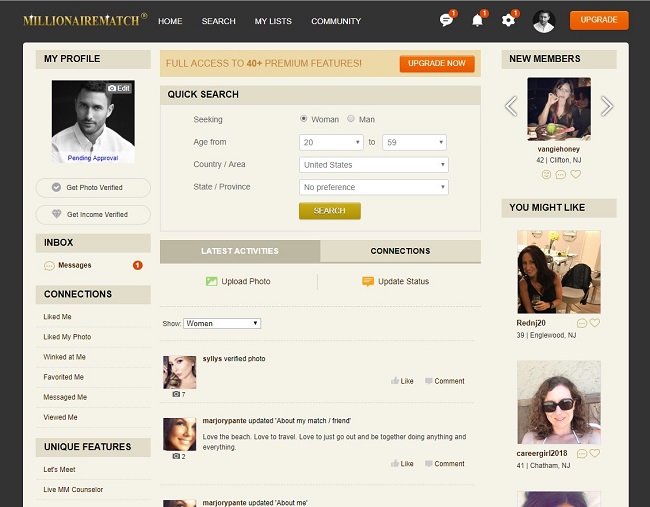Like Rednj20 with heart icon
This screenshot has width=650, height=507.
tap(594, 323)
